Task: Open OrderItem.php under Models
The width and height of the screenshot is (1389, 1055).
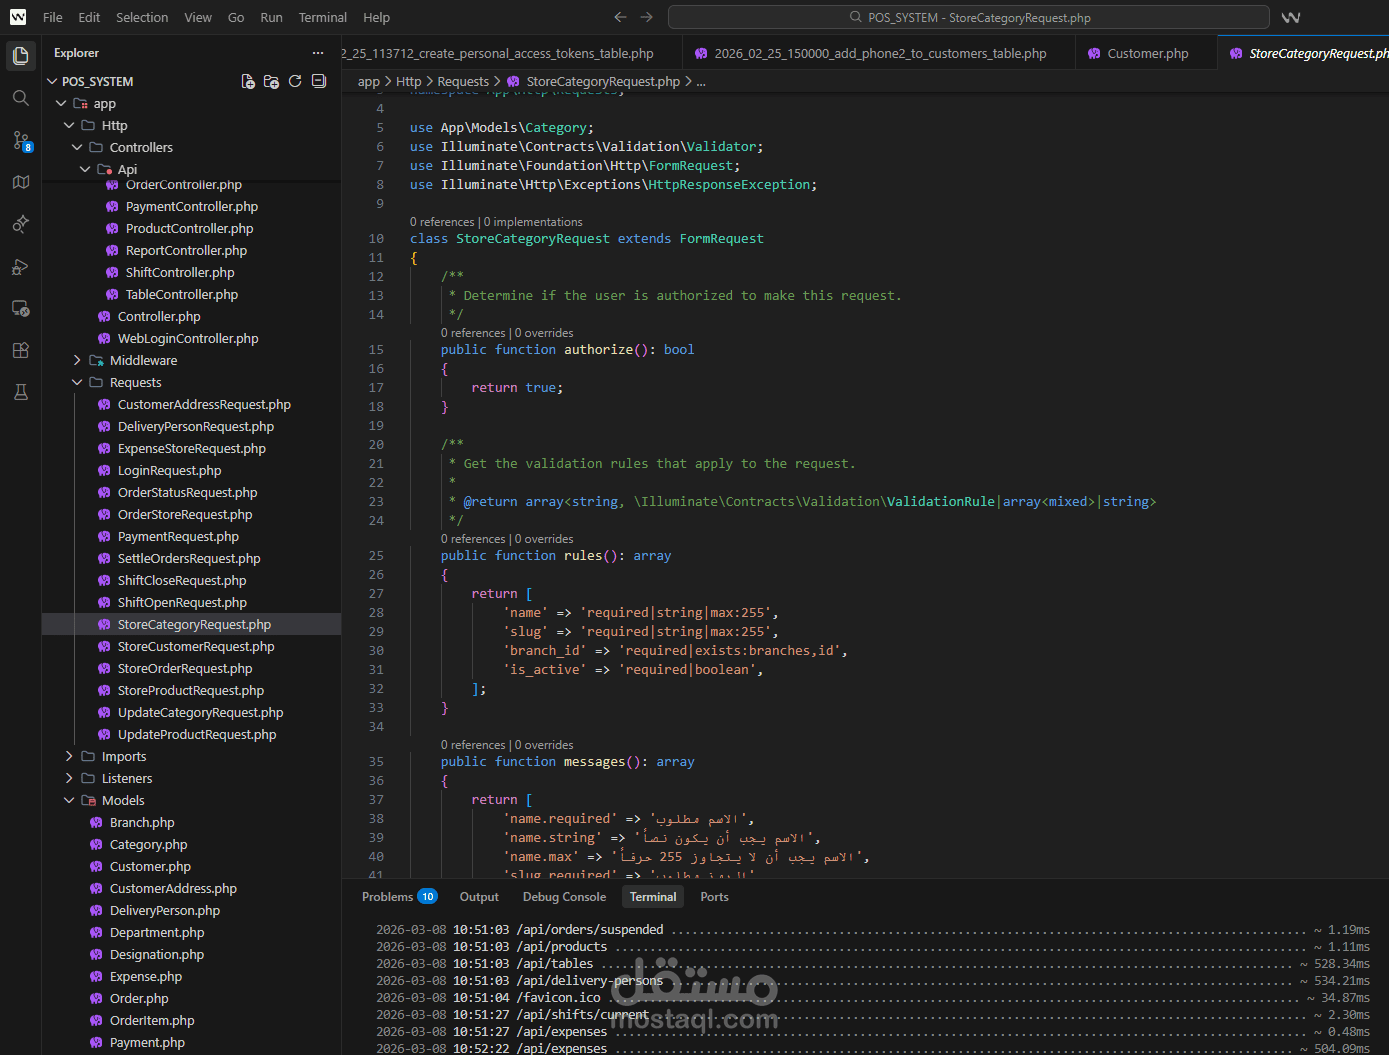Action: click(x=152, y=1020)
